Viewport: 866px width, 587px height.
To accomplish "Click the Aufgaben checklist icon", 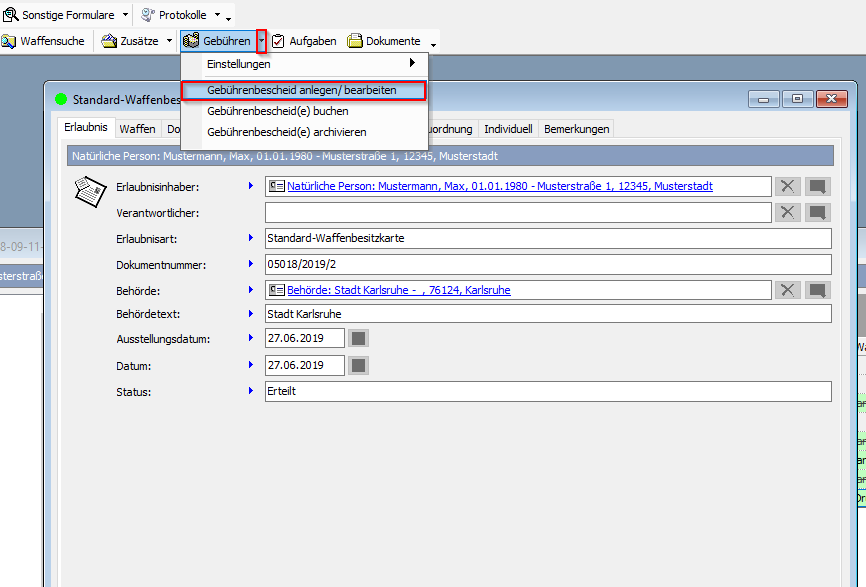I will (x=278, y=41).
